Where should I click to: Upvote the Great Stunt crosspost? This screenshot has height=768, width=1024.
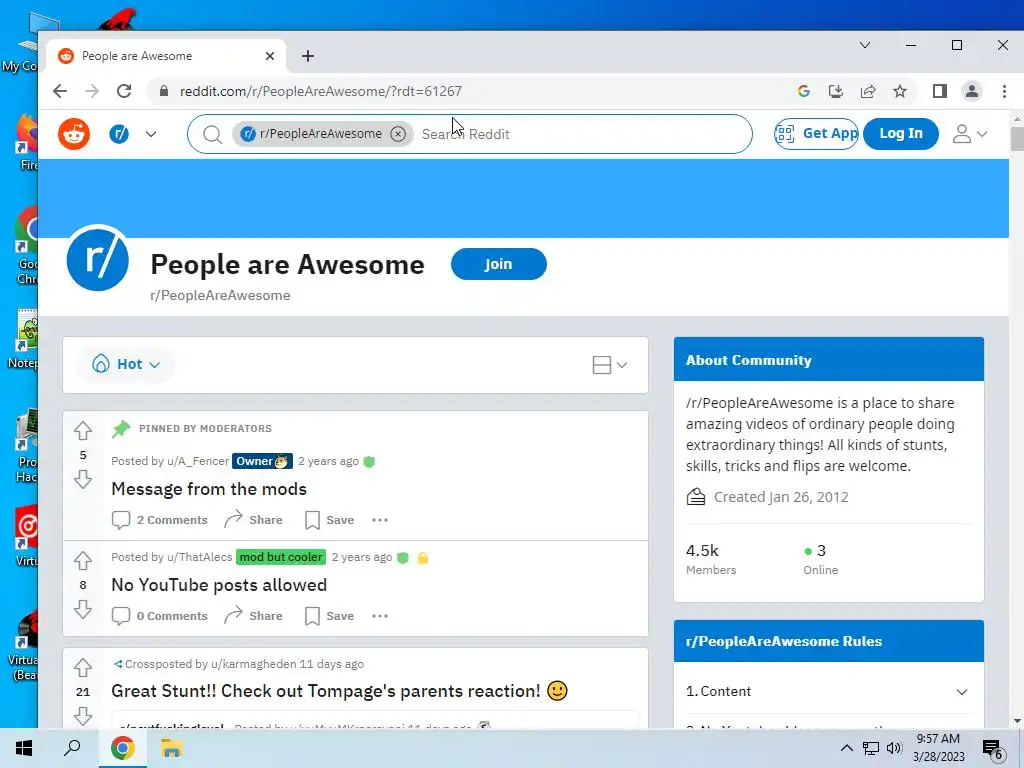83,668
